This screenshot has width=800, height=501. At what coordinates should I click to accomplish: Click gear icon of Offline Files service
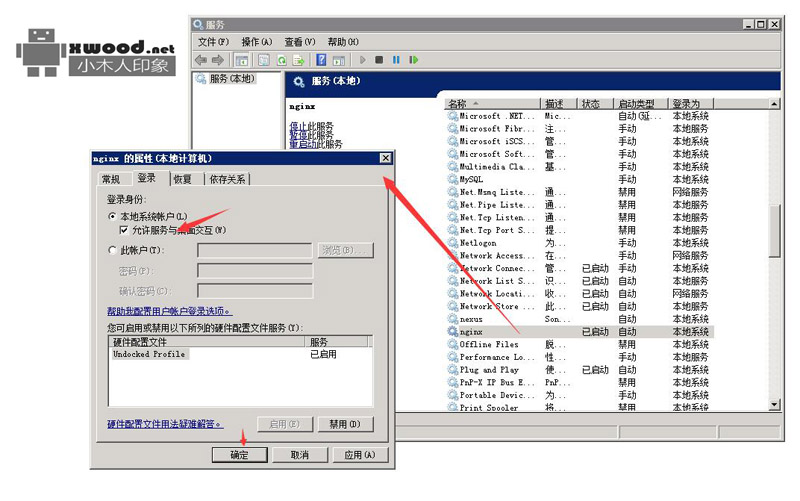point(453,344)
